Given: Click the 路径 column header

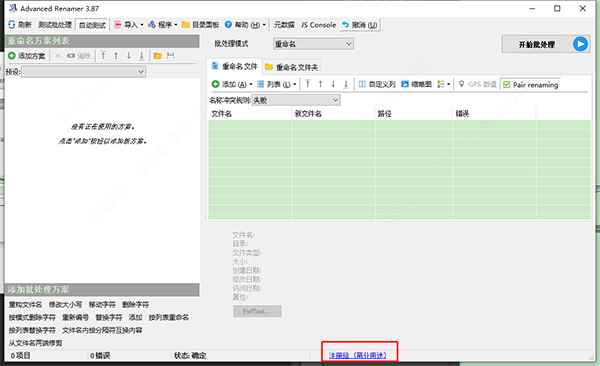Looking at the screenshot, I should point(414,114).
